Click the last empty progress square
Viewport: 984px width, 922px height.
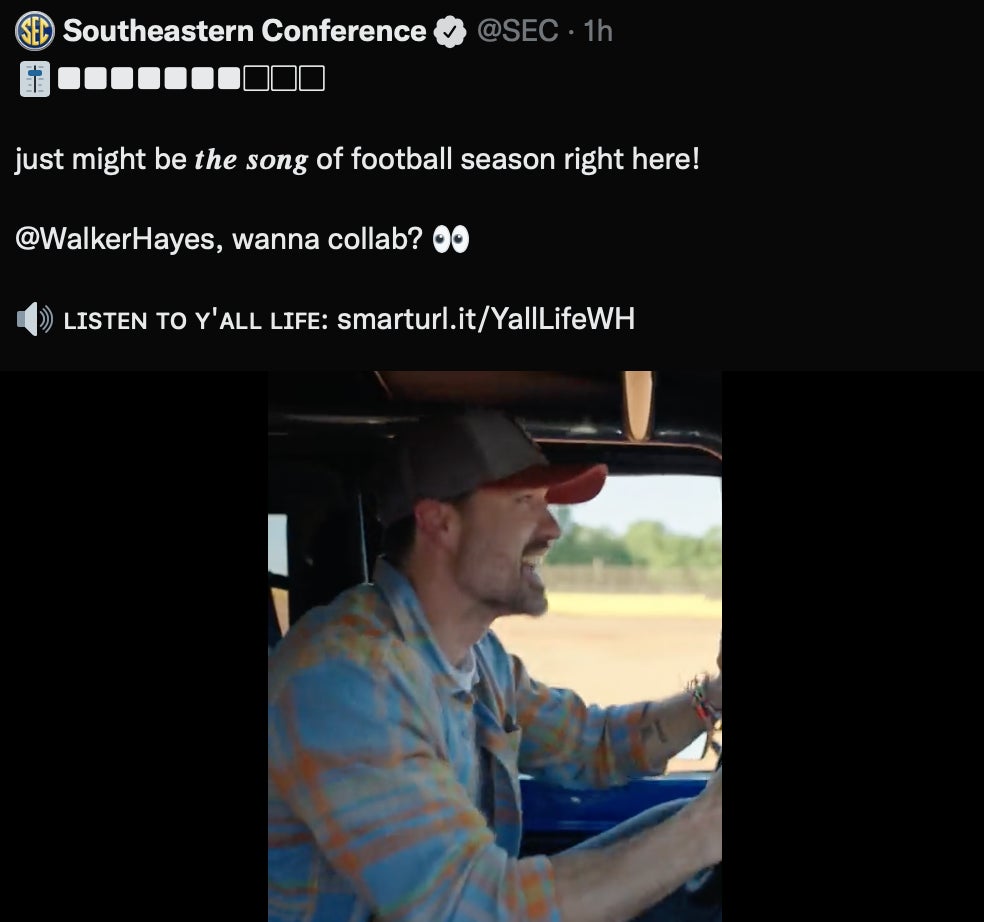coord(312,78)
